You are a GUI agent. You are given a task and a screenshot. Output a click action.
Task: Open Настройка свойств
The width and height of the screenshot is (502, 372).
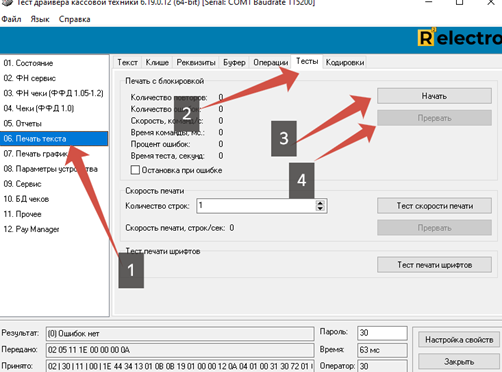[459, 339]
